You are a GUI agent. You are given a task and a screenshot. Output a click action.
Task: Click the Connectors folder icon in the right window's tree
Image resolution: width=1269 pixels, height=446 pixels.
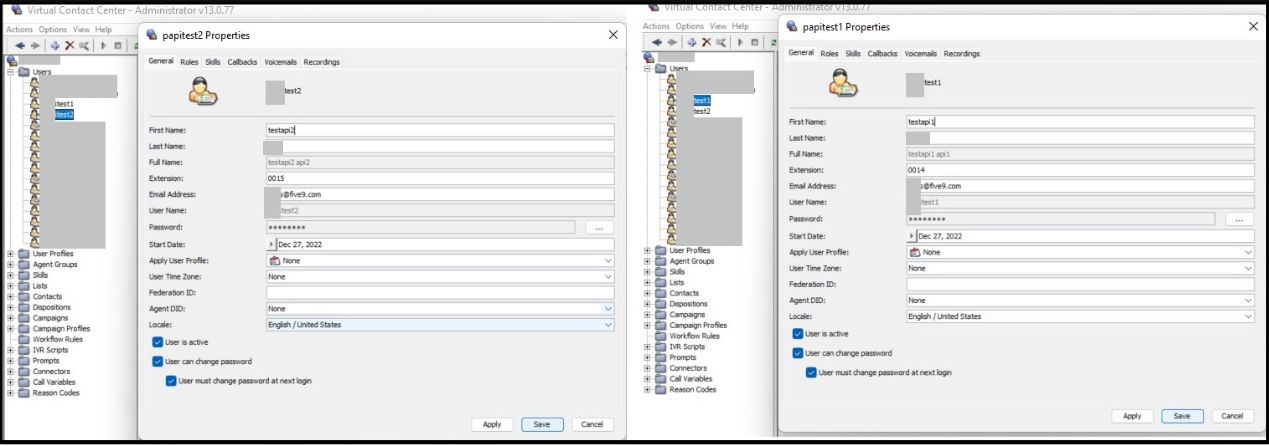[662, 368]
